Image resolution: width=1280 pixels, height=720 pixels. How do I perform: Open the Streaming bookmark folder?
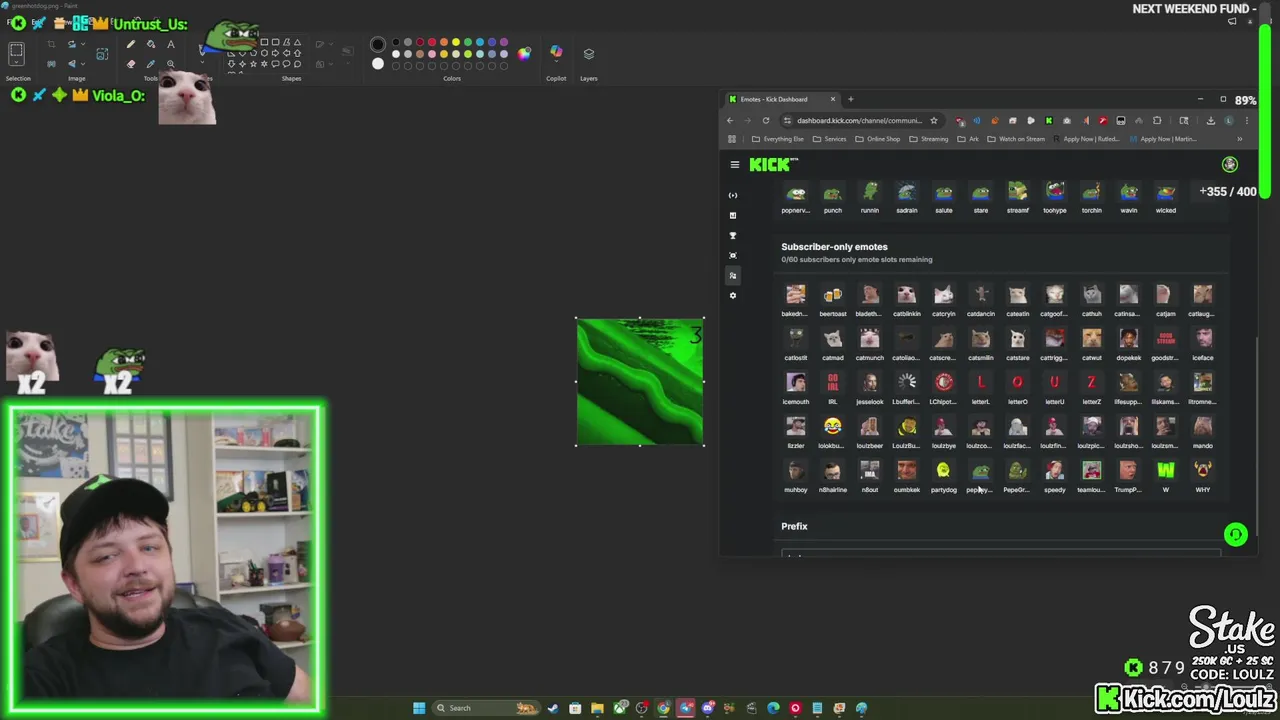[x=929, y=139]
